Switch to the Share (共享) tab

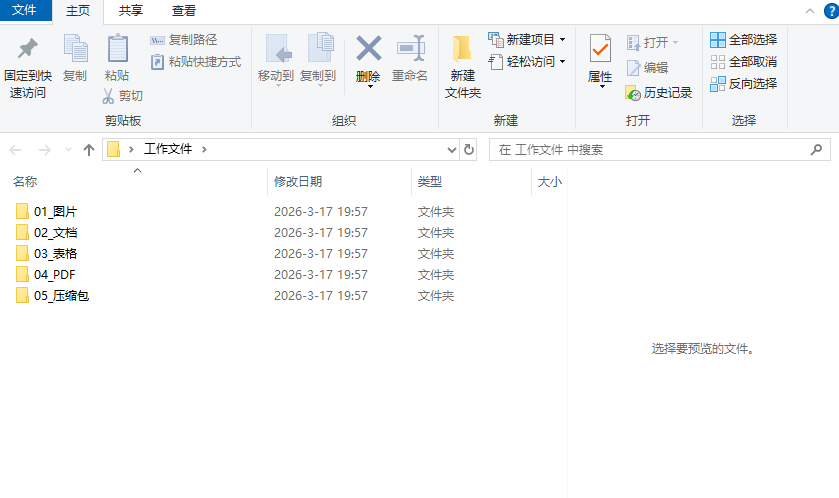click(x=131, y=11)
